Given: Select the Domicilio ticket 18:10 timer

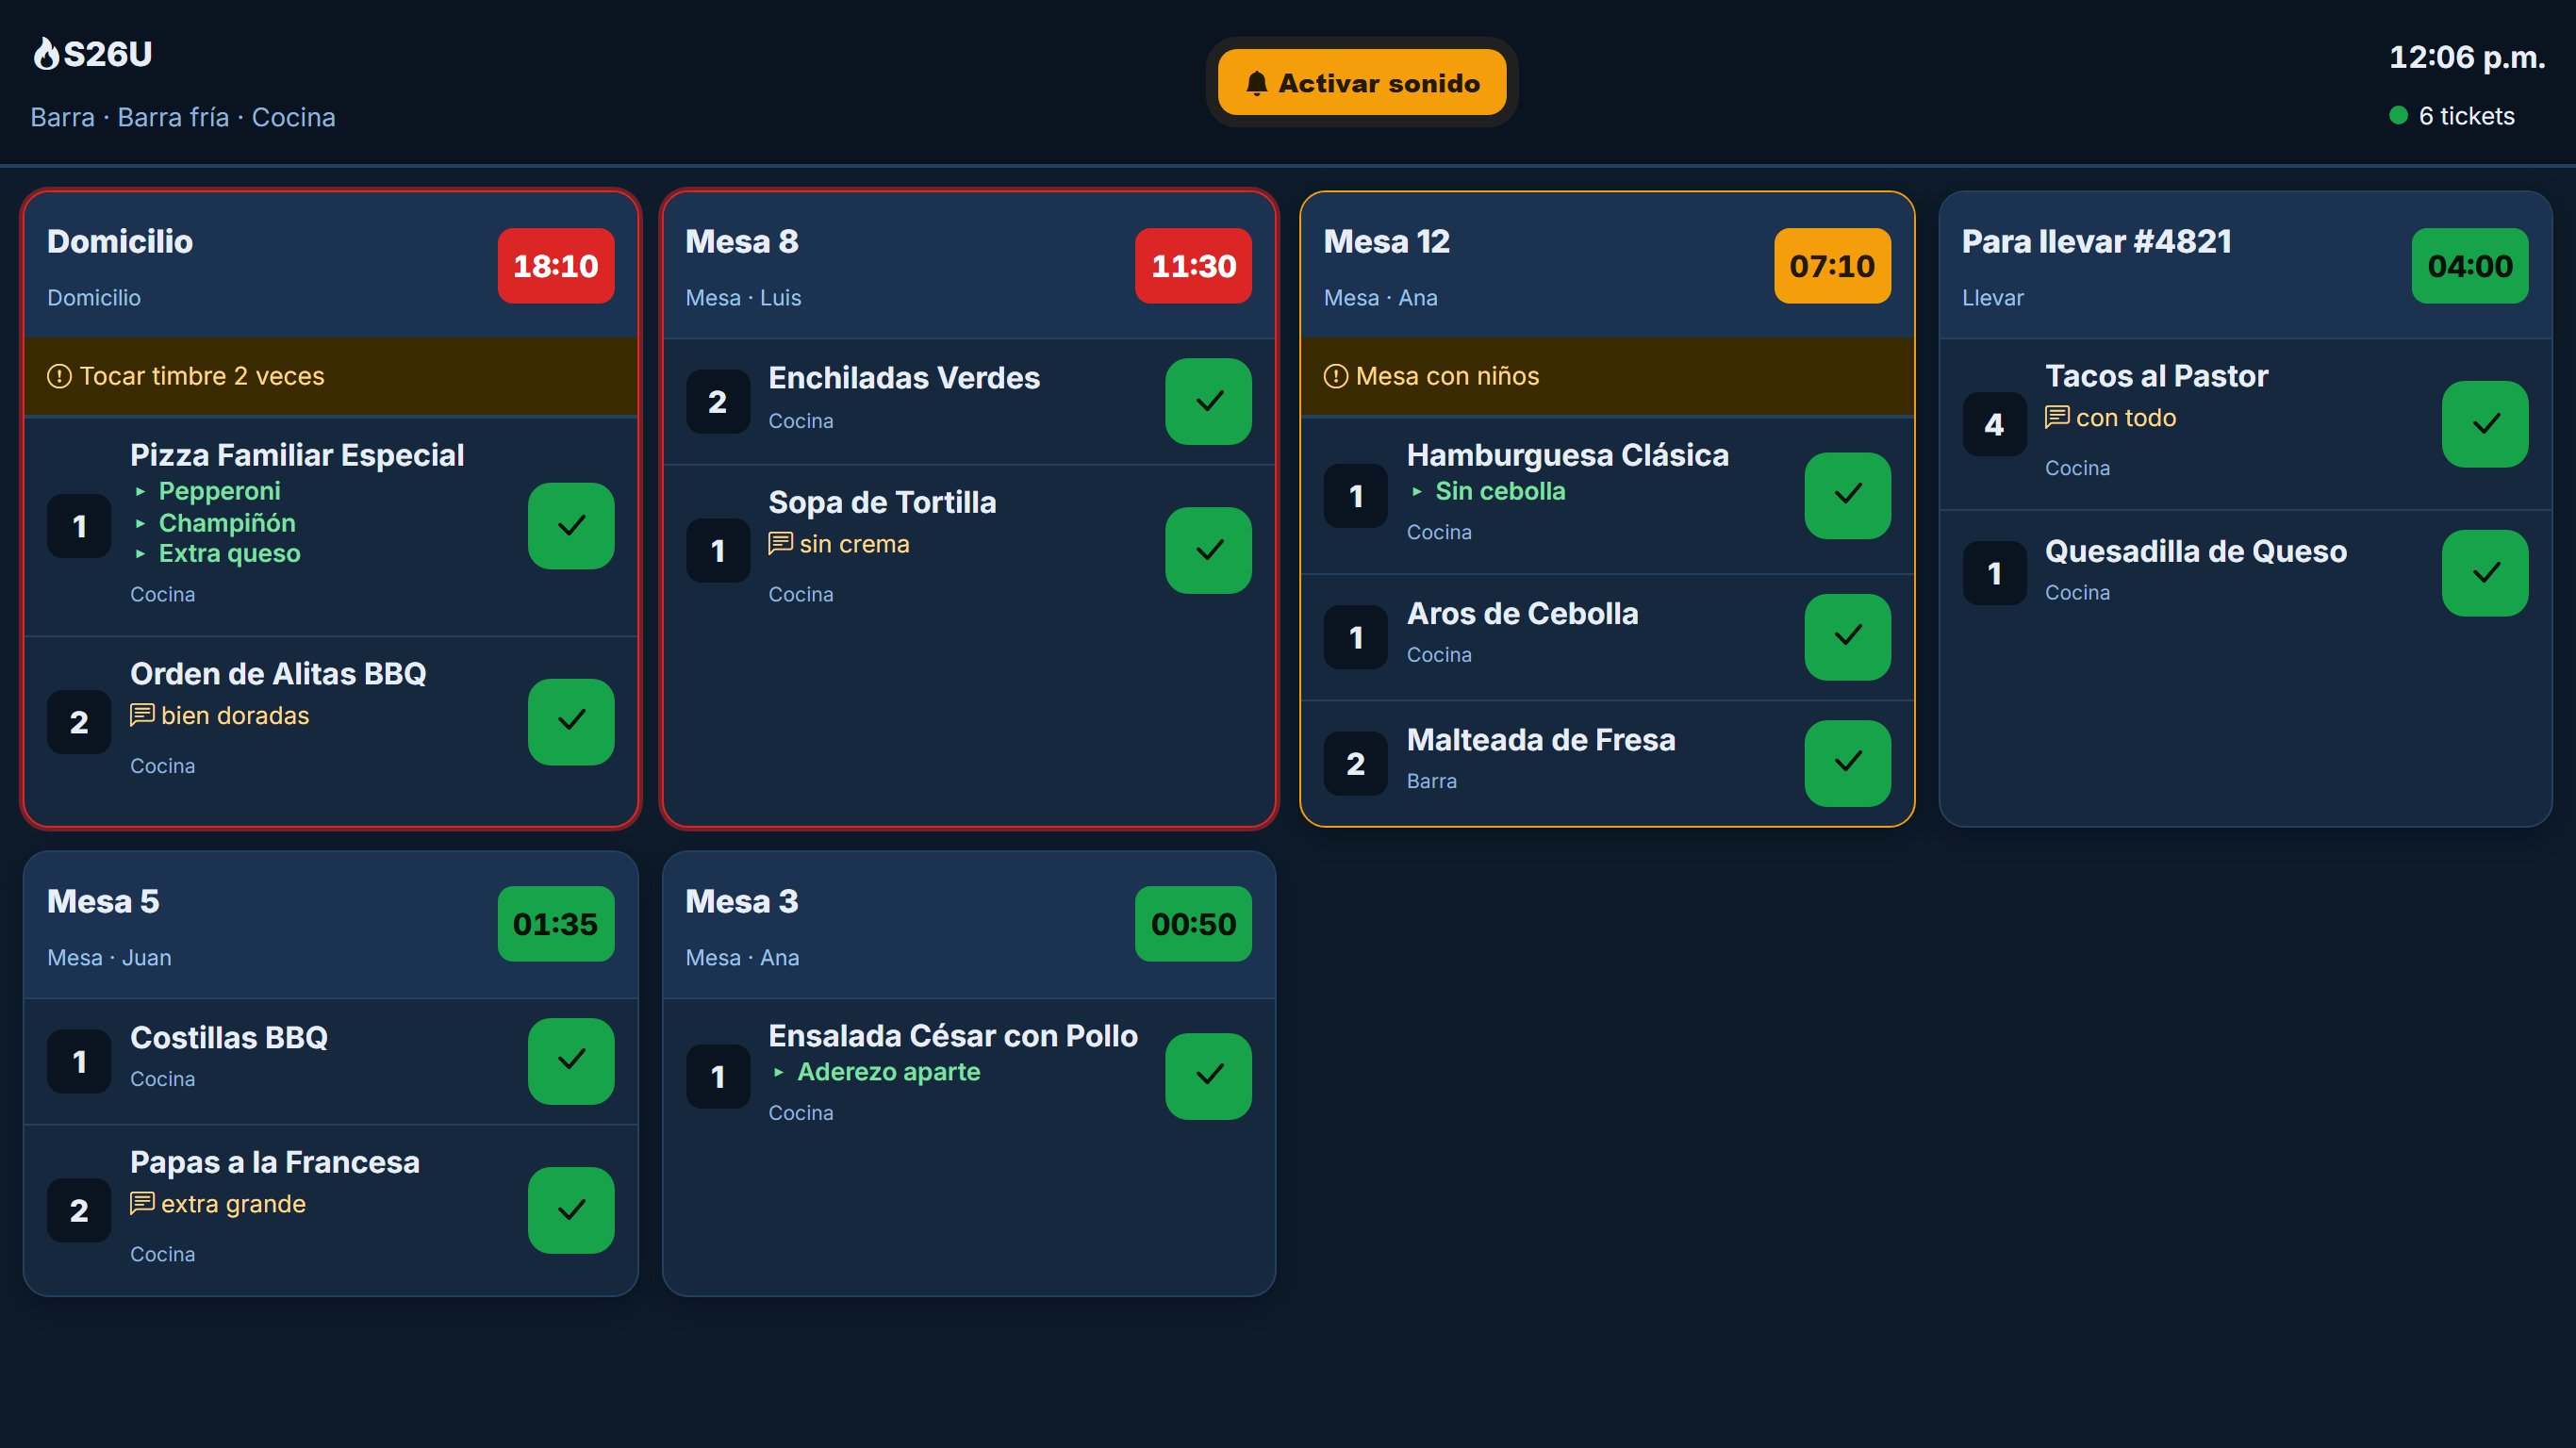Looking at the screenshot, I should [x=556, y=266].
